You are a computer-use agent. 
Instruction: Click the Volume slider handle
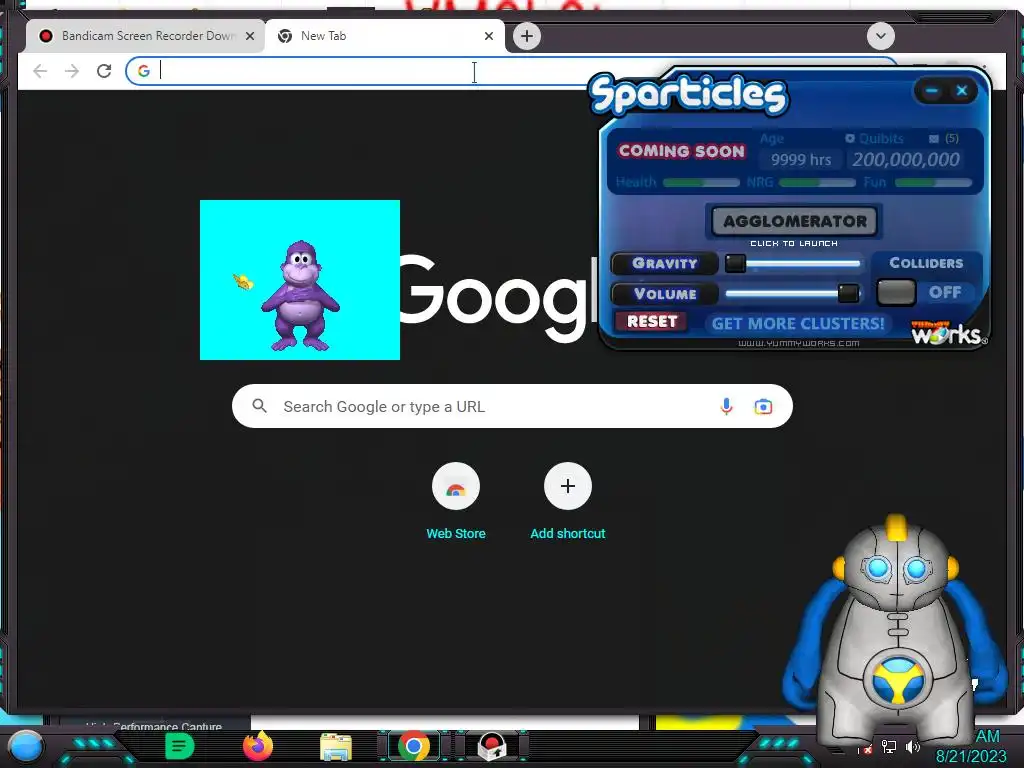coord(848,293)
